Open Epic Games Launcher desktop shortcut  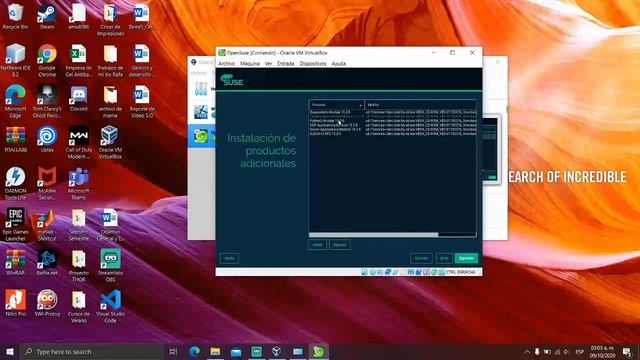[x=16, y=224]
